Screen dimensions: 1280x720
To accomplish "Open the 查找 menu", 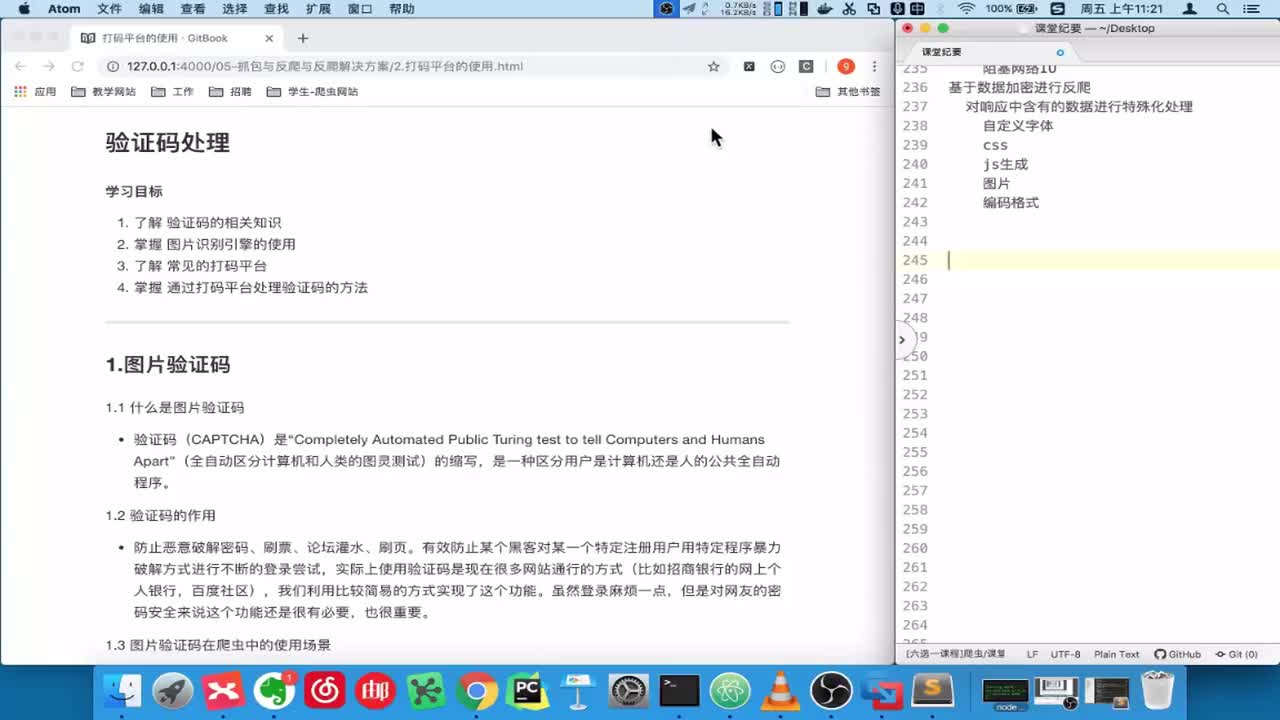I will [276, 9].
